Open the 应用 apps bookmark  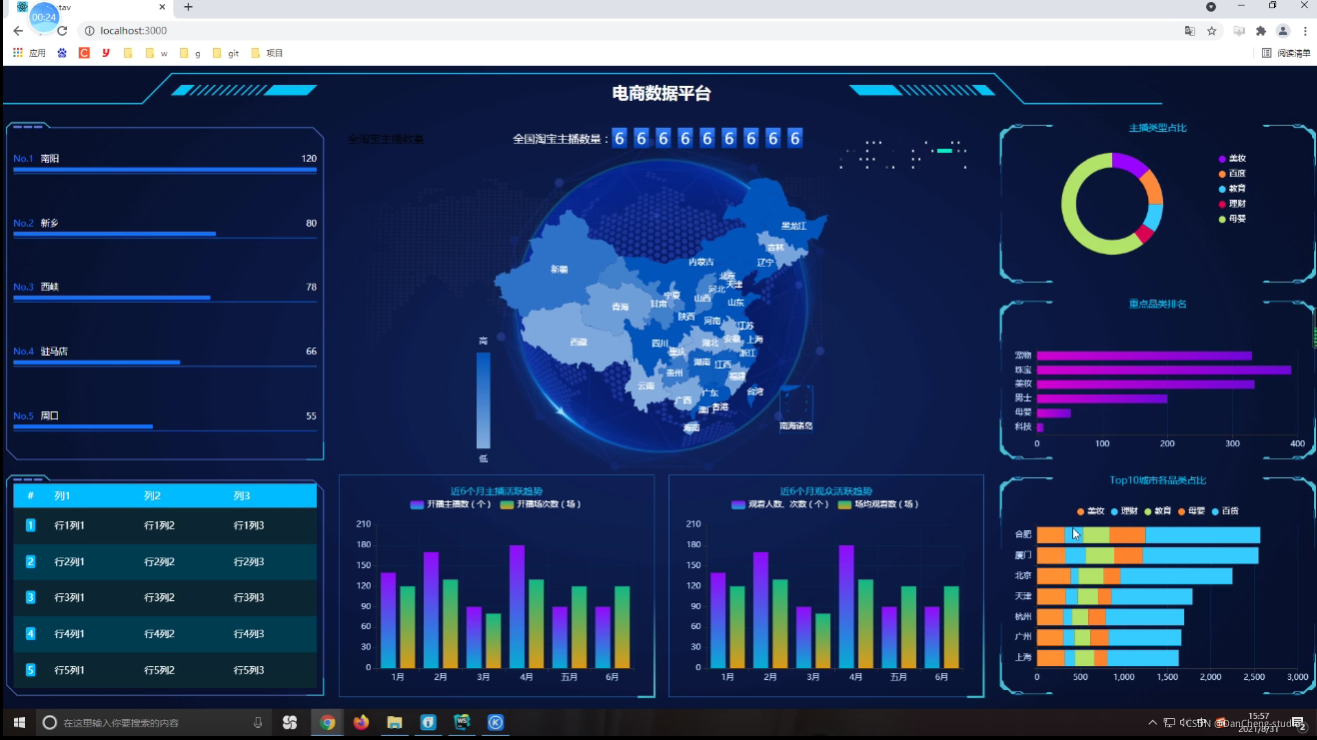[30, 53]
